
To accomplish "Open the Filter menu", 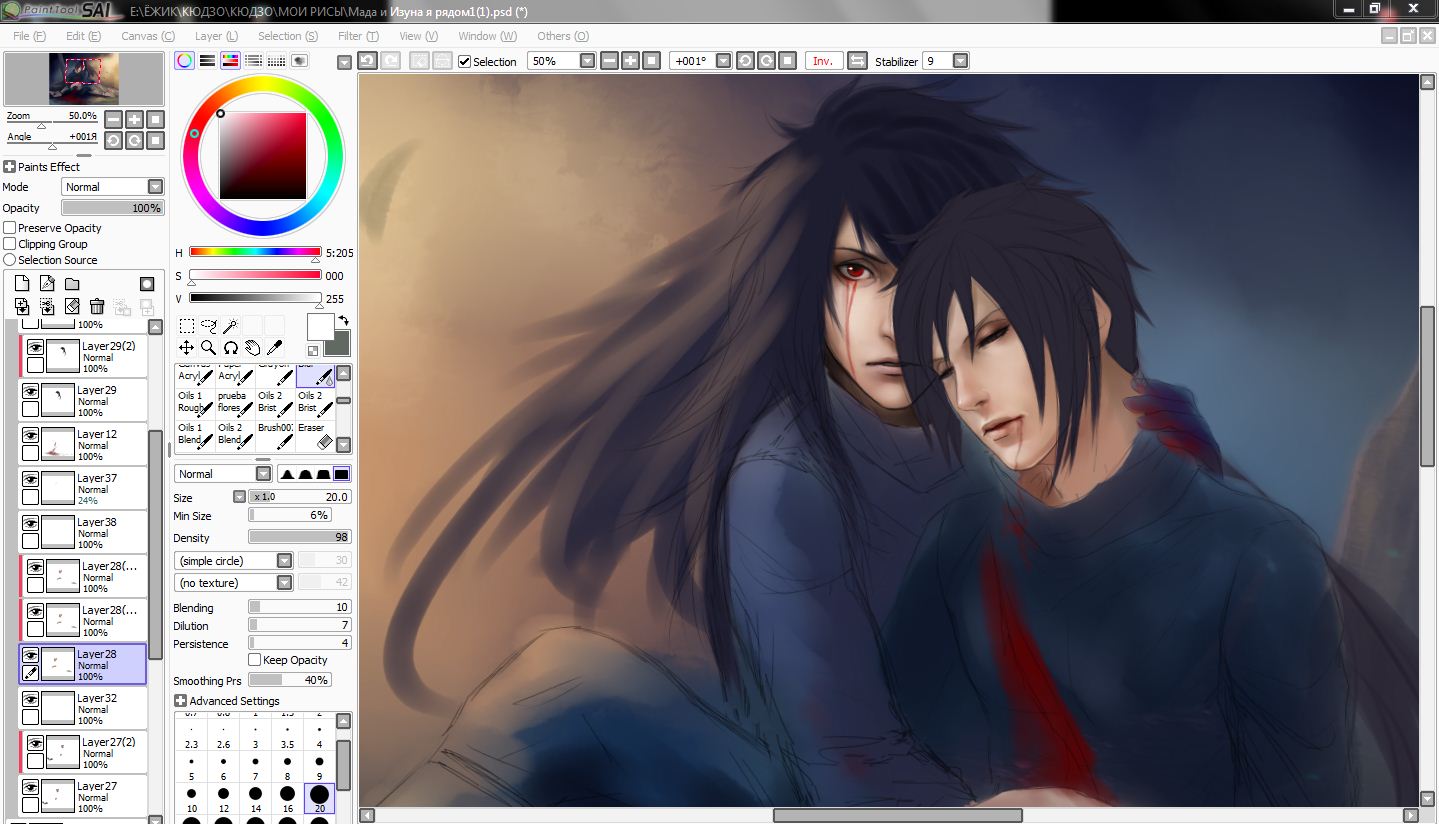I will click(358, 36).
